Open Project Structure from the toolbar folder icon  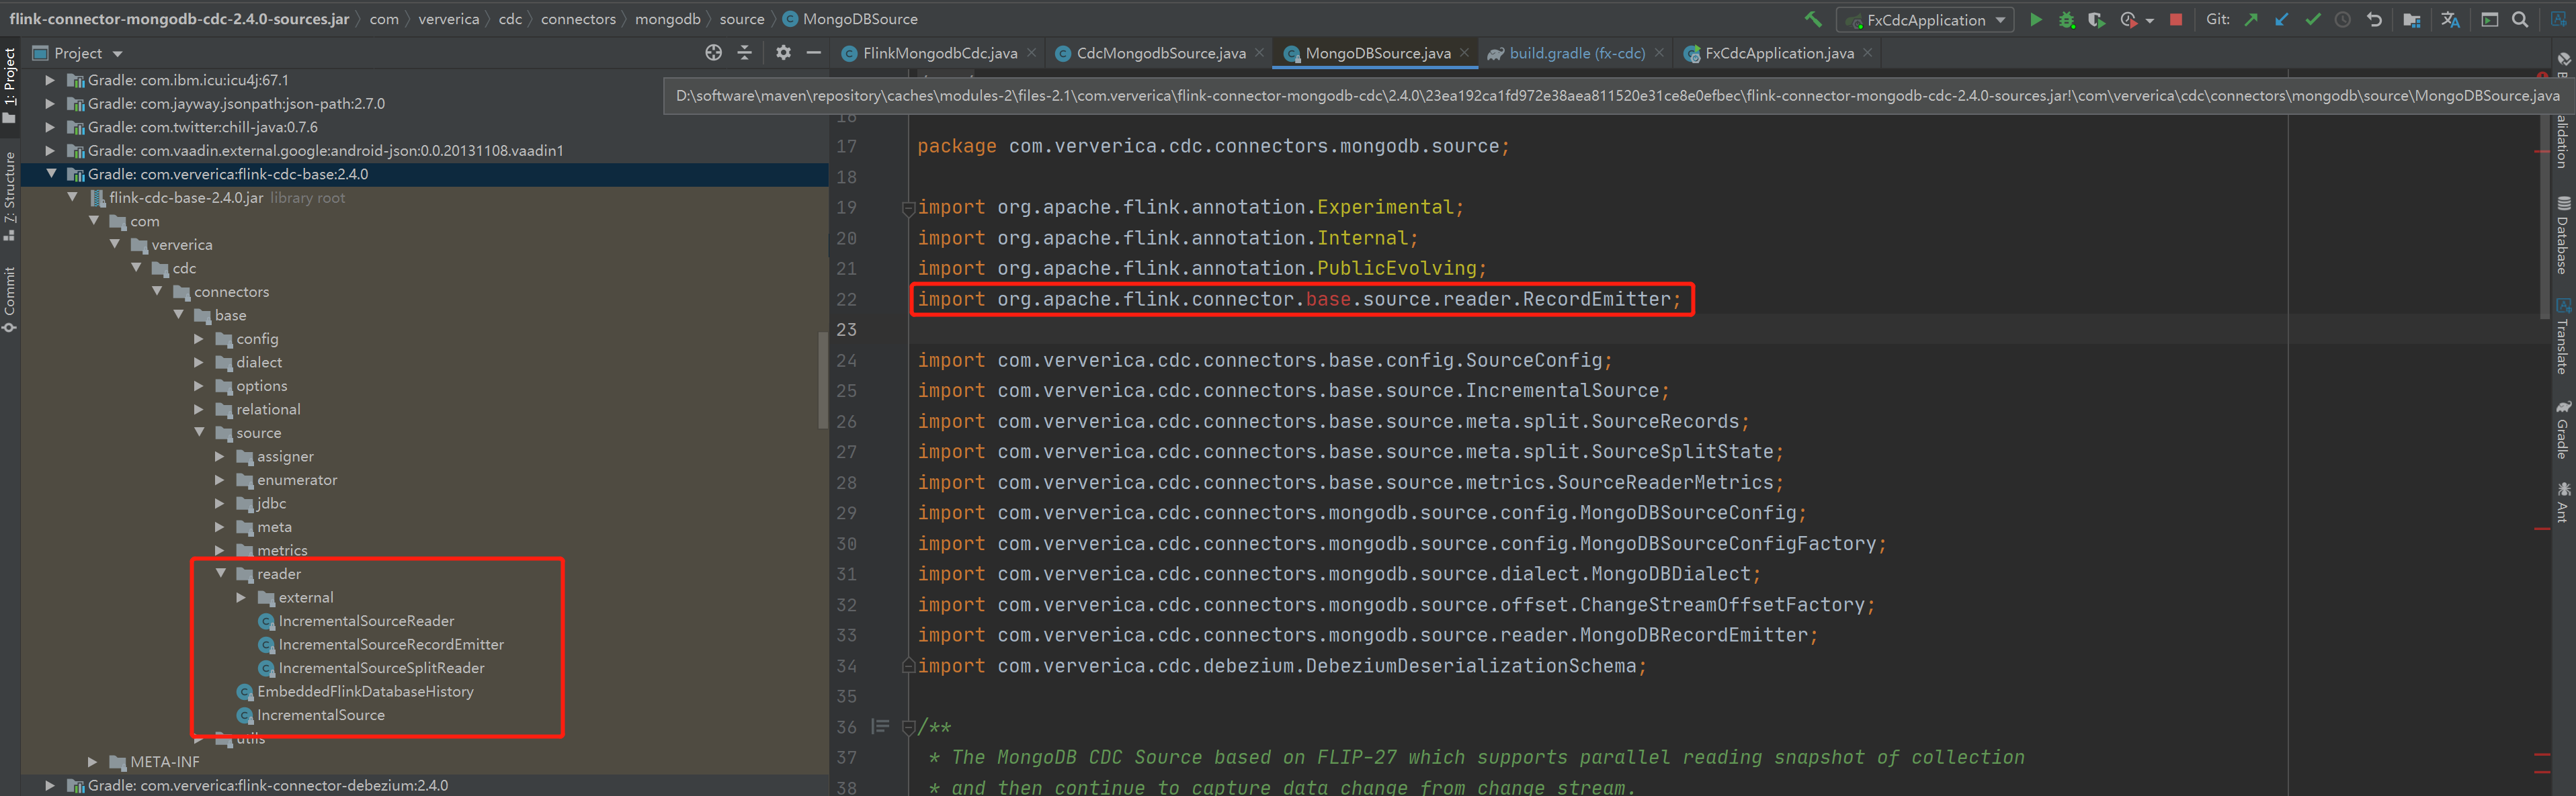click(x=2411, y=19)
